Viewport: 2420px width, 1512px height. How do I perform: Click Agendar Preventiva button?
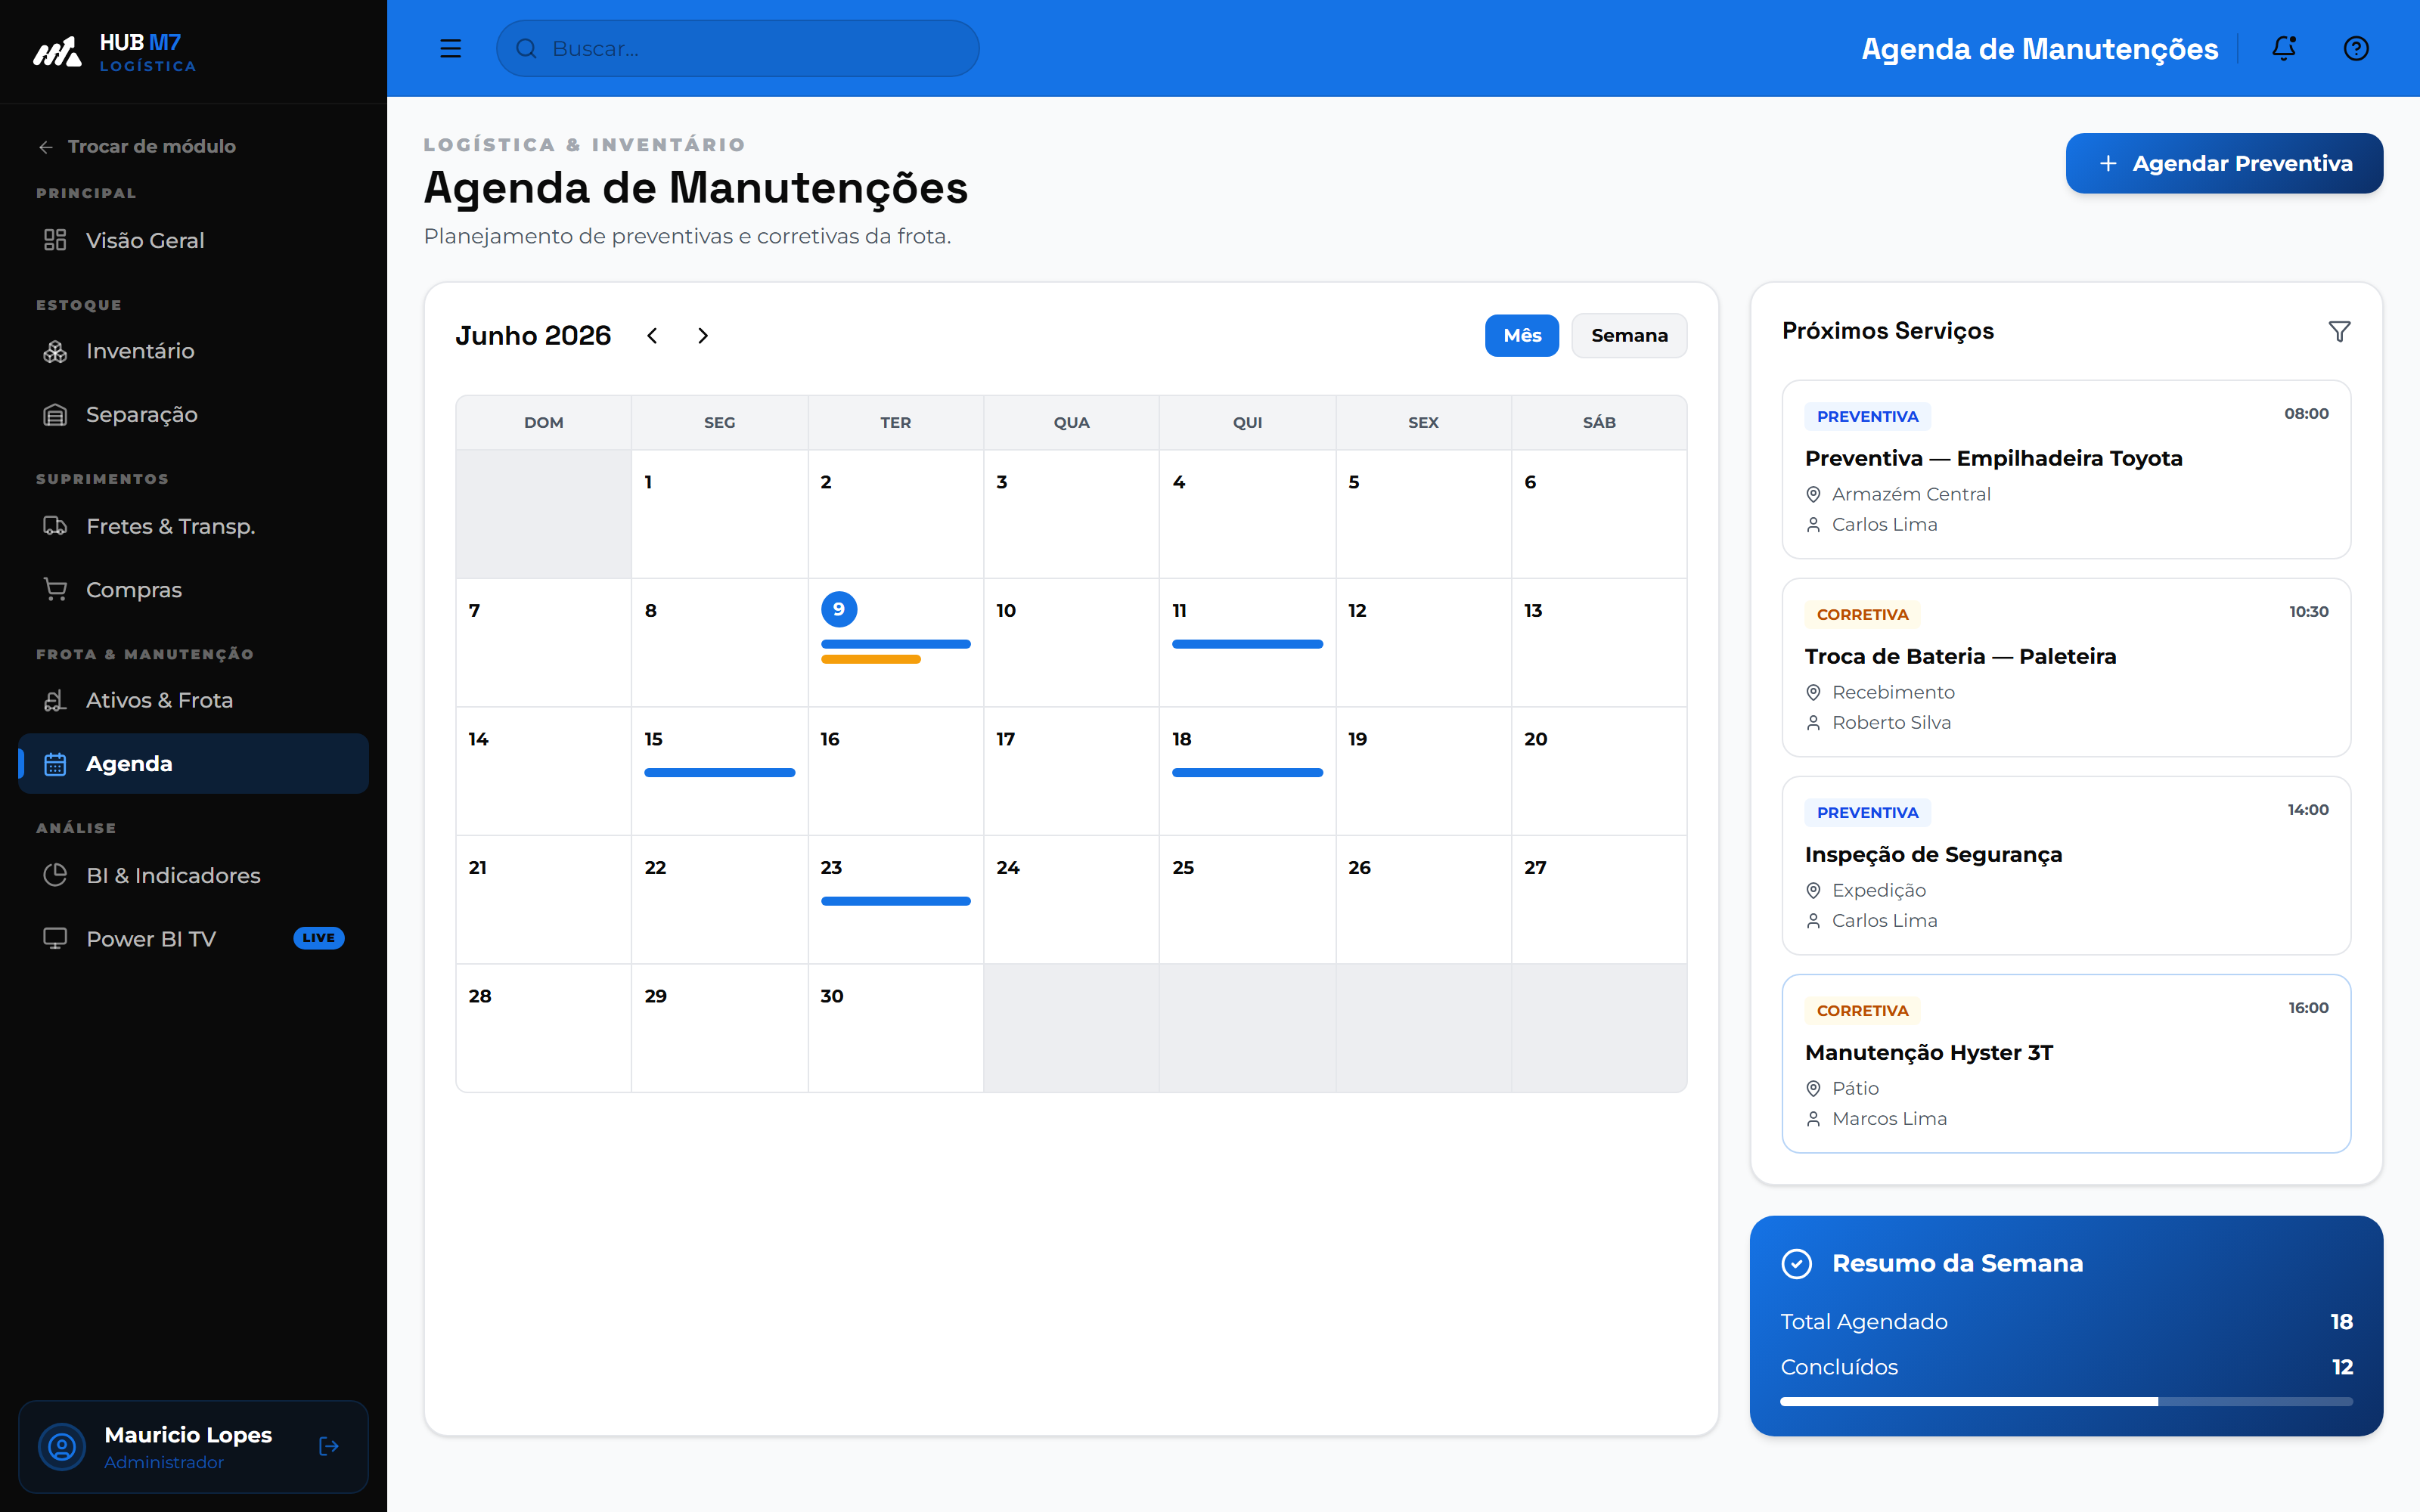pyautogui.click(x=2224, y=163)
